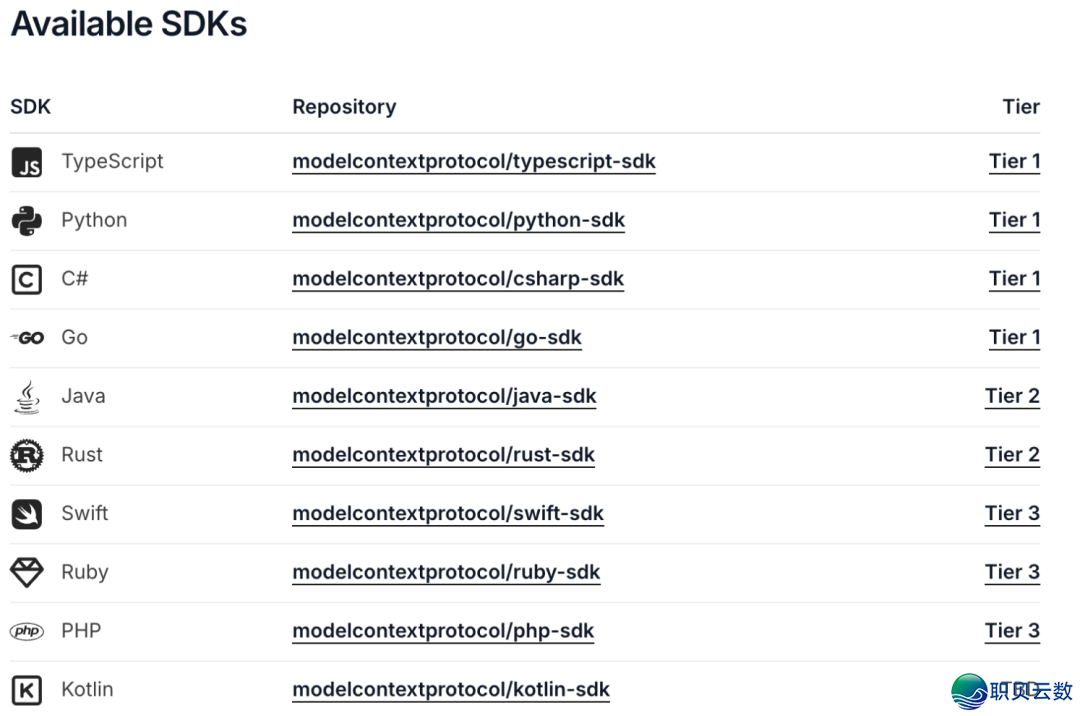Click the Go logo icon
This screenshot has width=1080, height=716.
click(27, 338)
